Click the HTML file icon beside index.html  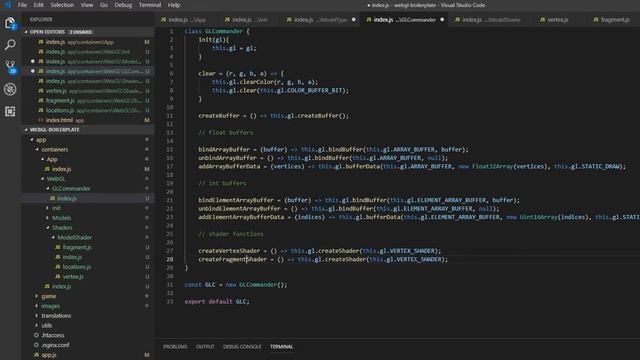pyautogui.click(x=40, y=120)
